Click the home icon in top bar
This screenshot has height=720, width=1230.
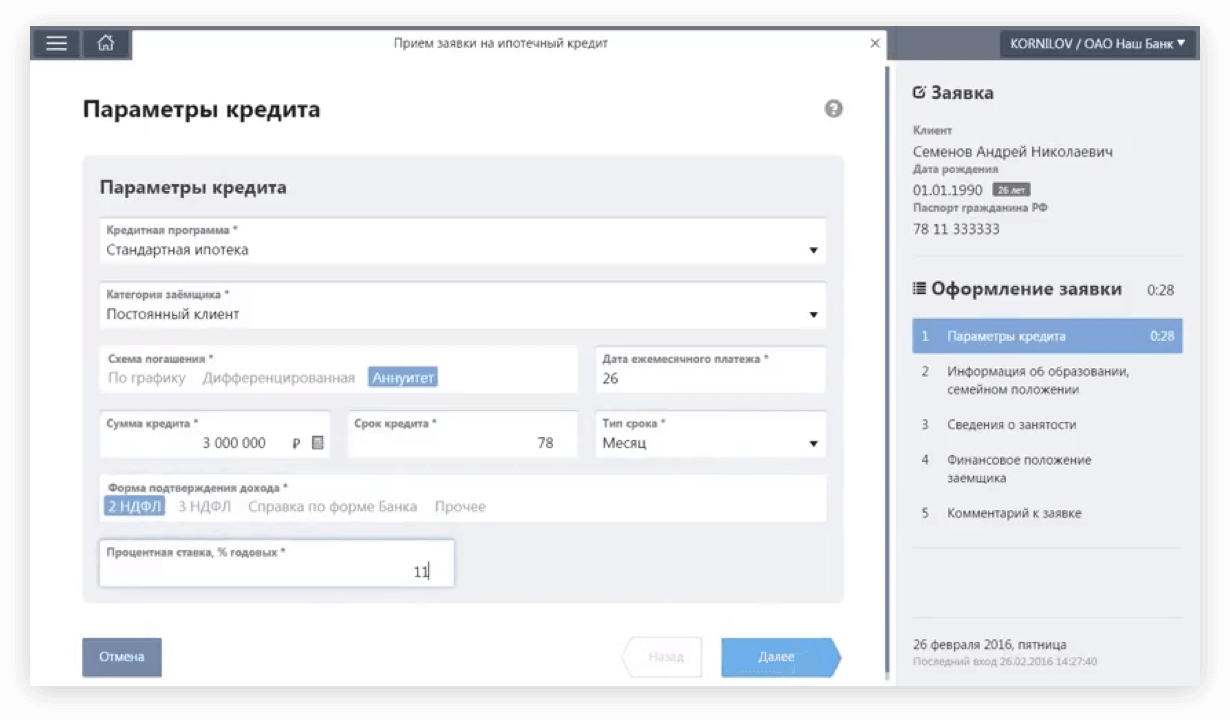coord(105,43)
